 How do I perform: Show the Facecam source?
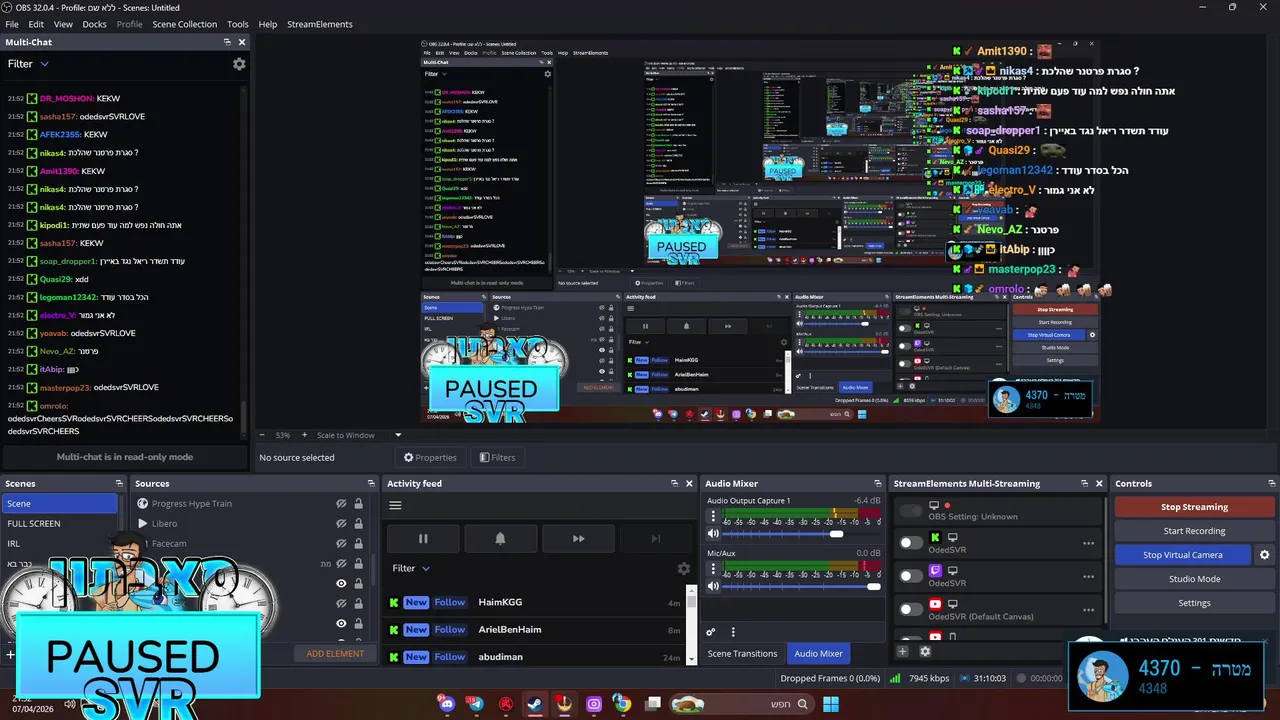341,543
